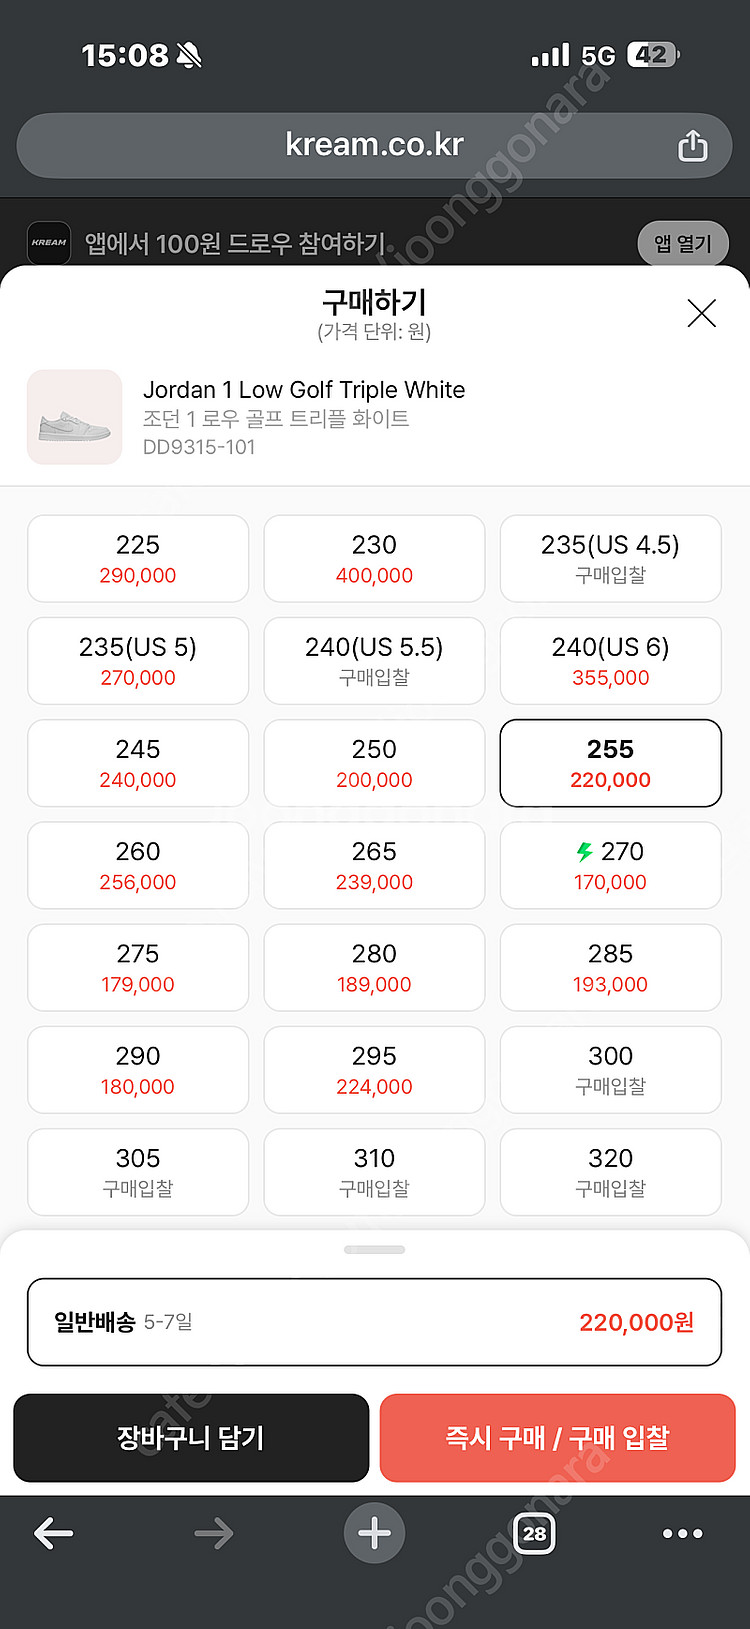Screen dimensions: 750x1629
Task: Tap the Jordan 1 Low shoe thumbnail
Action: click(x=75, y=417)
